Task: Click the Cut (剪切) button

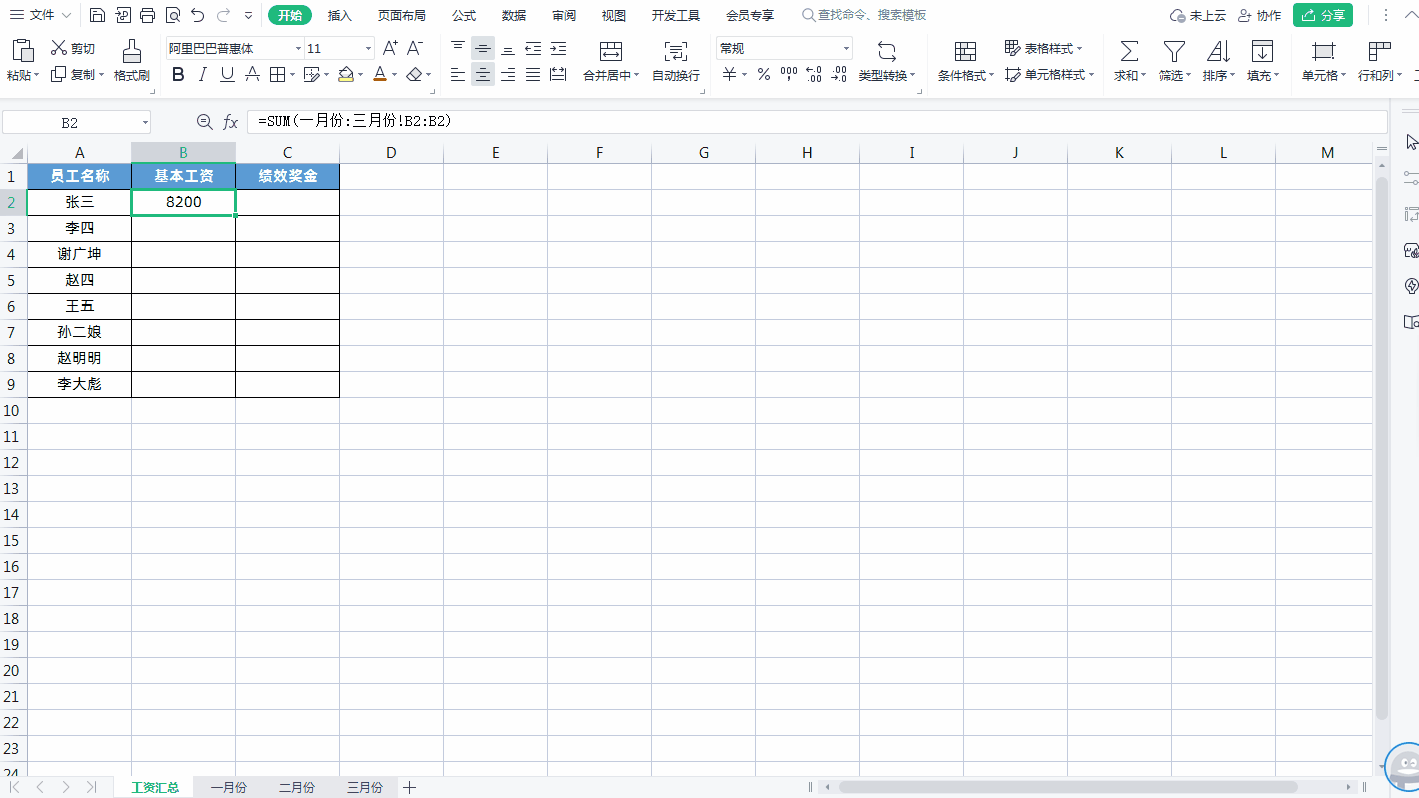Action: click(x=73, y=48)
